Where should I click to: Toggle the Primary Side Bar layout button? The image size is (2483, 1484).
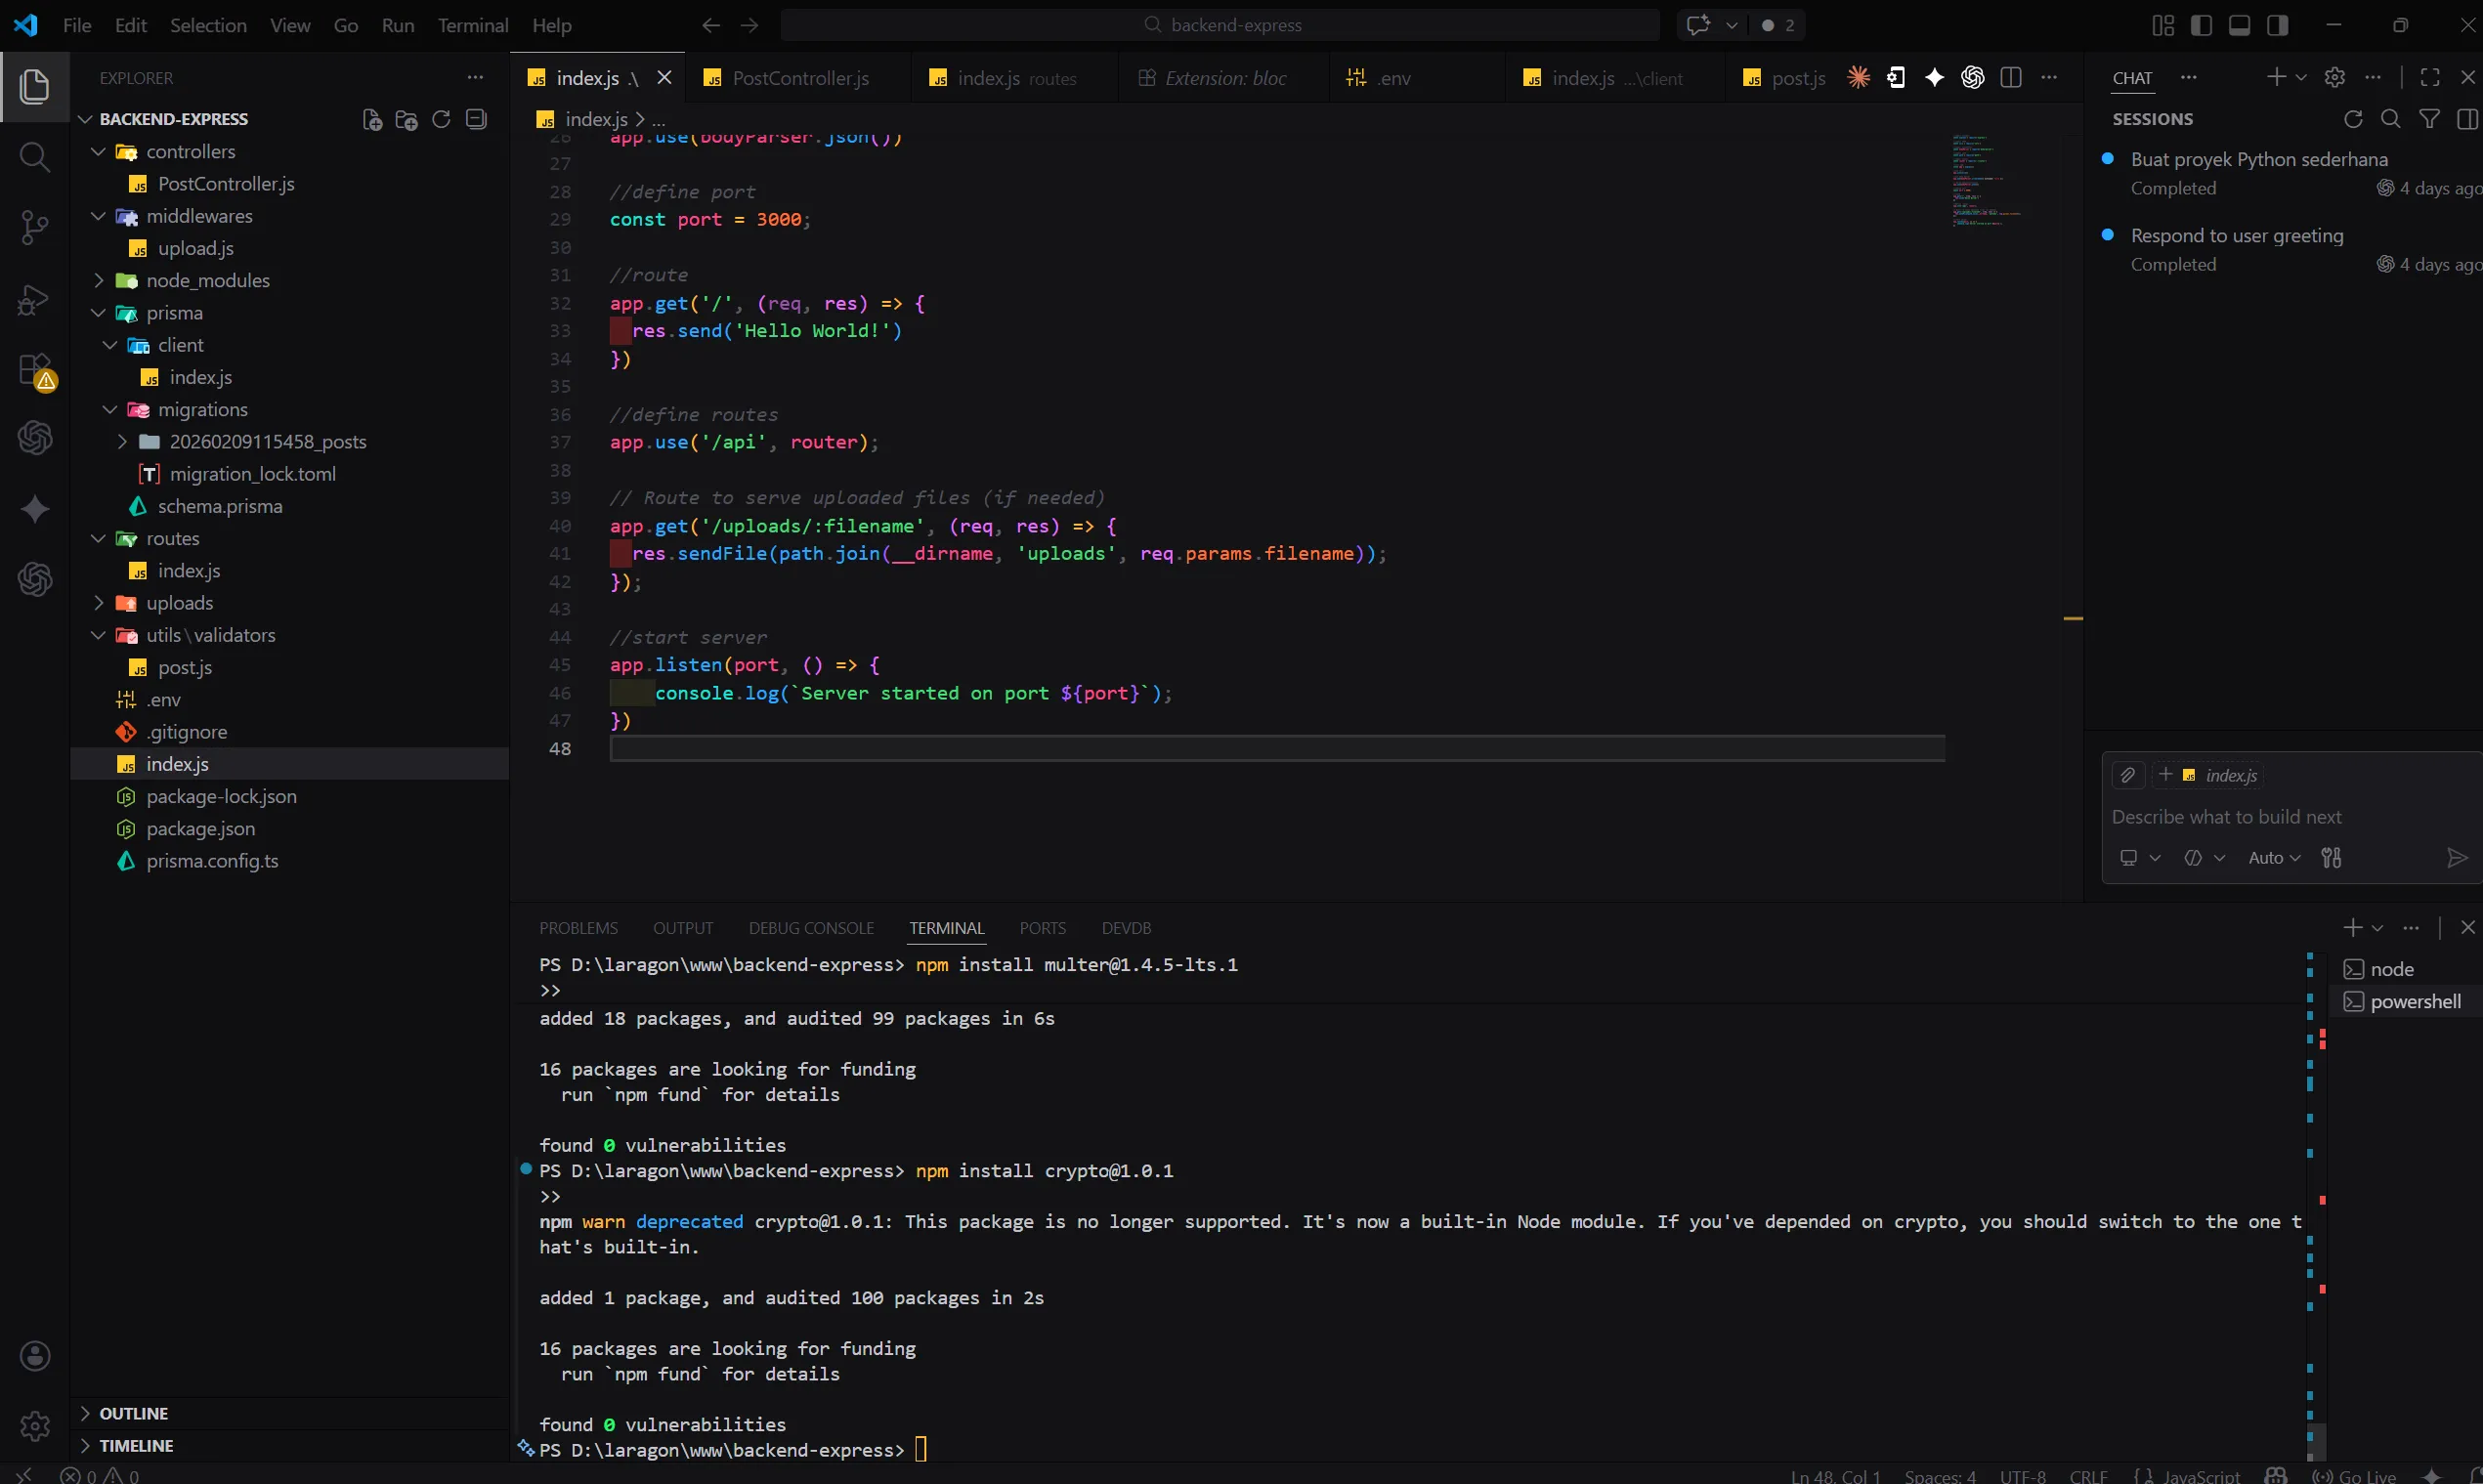[2201, 25]
